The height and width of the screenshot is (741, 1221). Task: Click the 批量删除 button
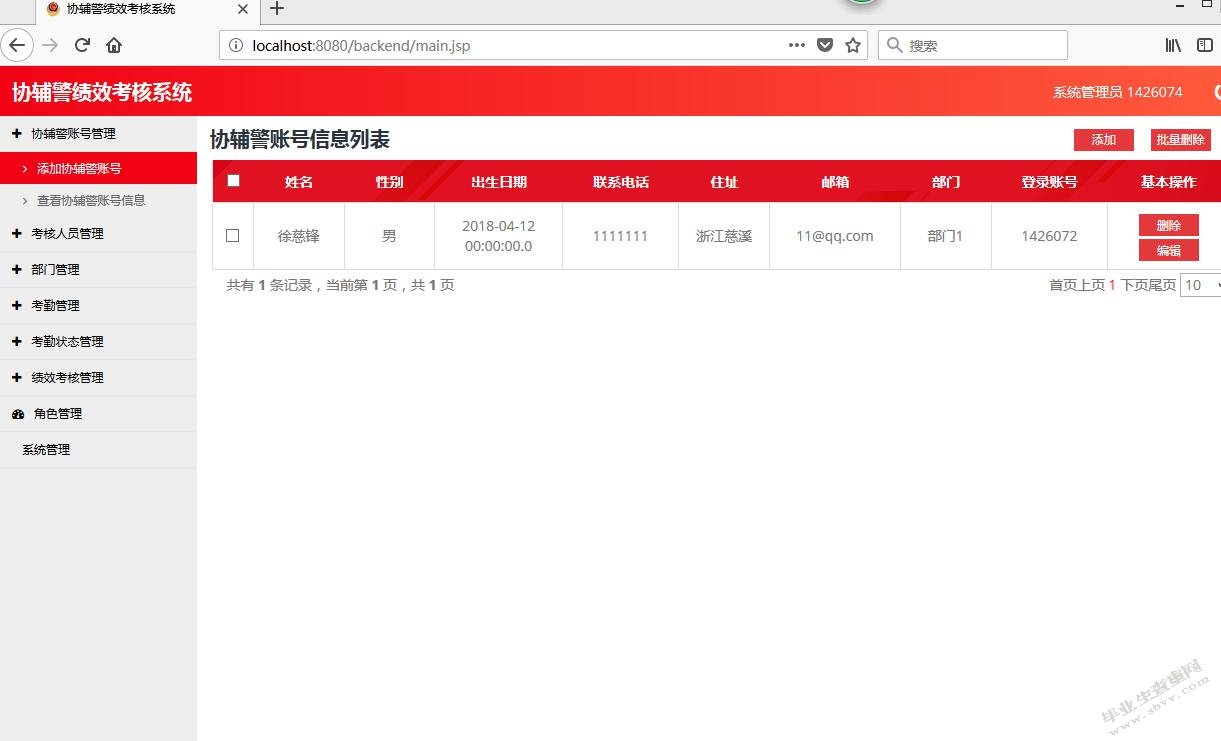(1181, 140)
